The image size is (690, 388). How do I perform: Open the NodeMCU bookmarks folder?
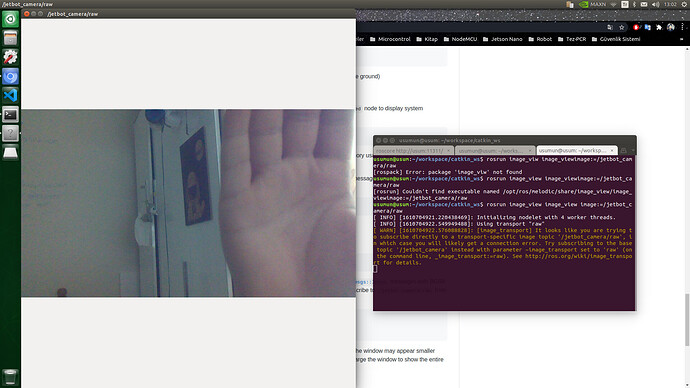pyautogui.click(x=460, y=39)
